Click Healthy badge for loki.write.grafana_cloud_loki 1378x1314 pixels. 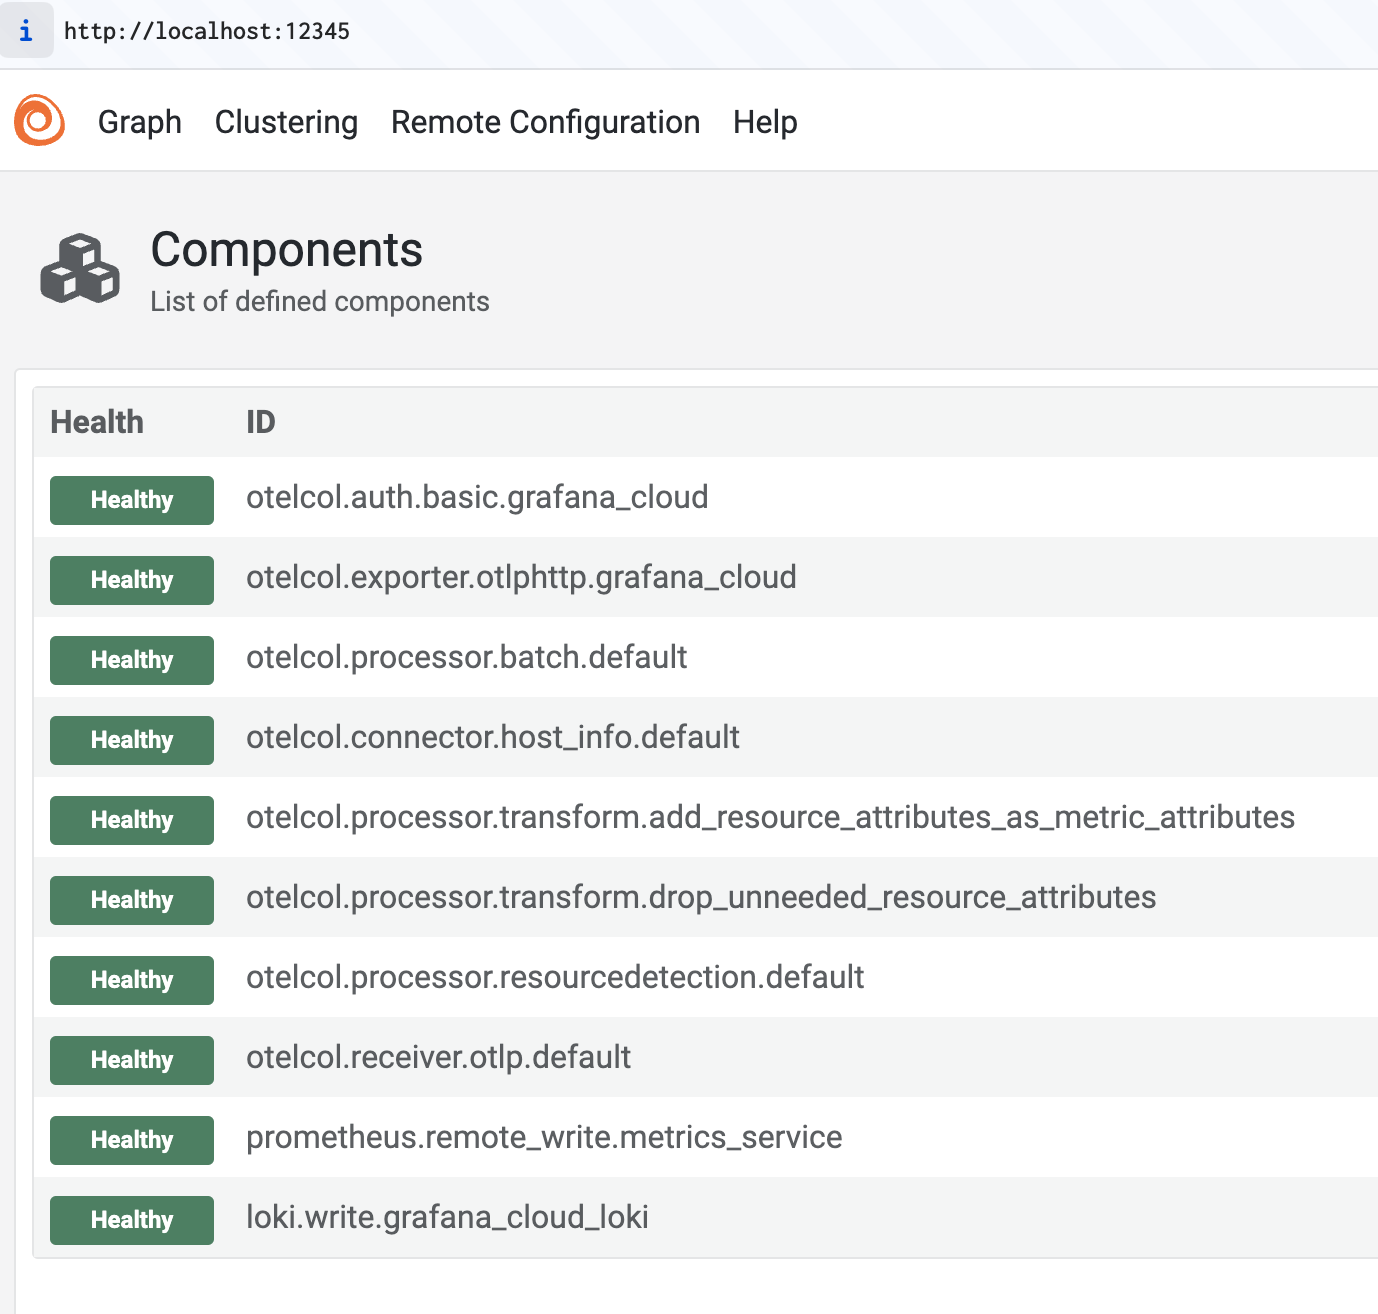[x=132, y=1220]
